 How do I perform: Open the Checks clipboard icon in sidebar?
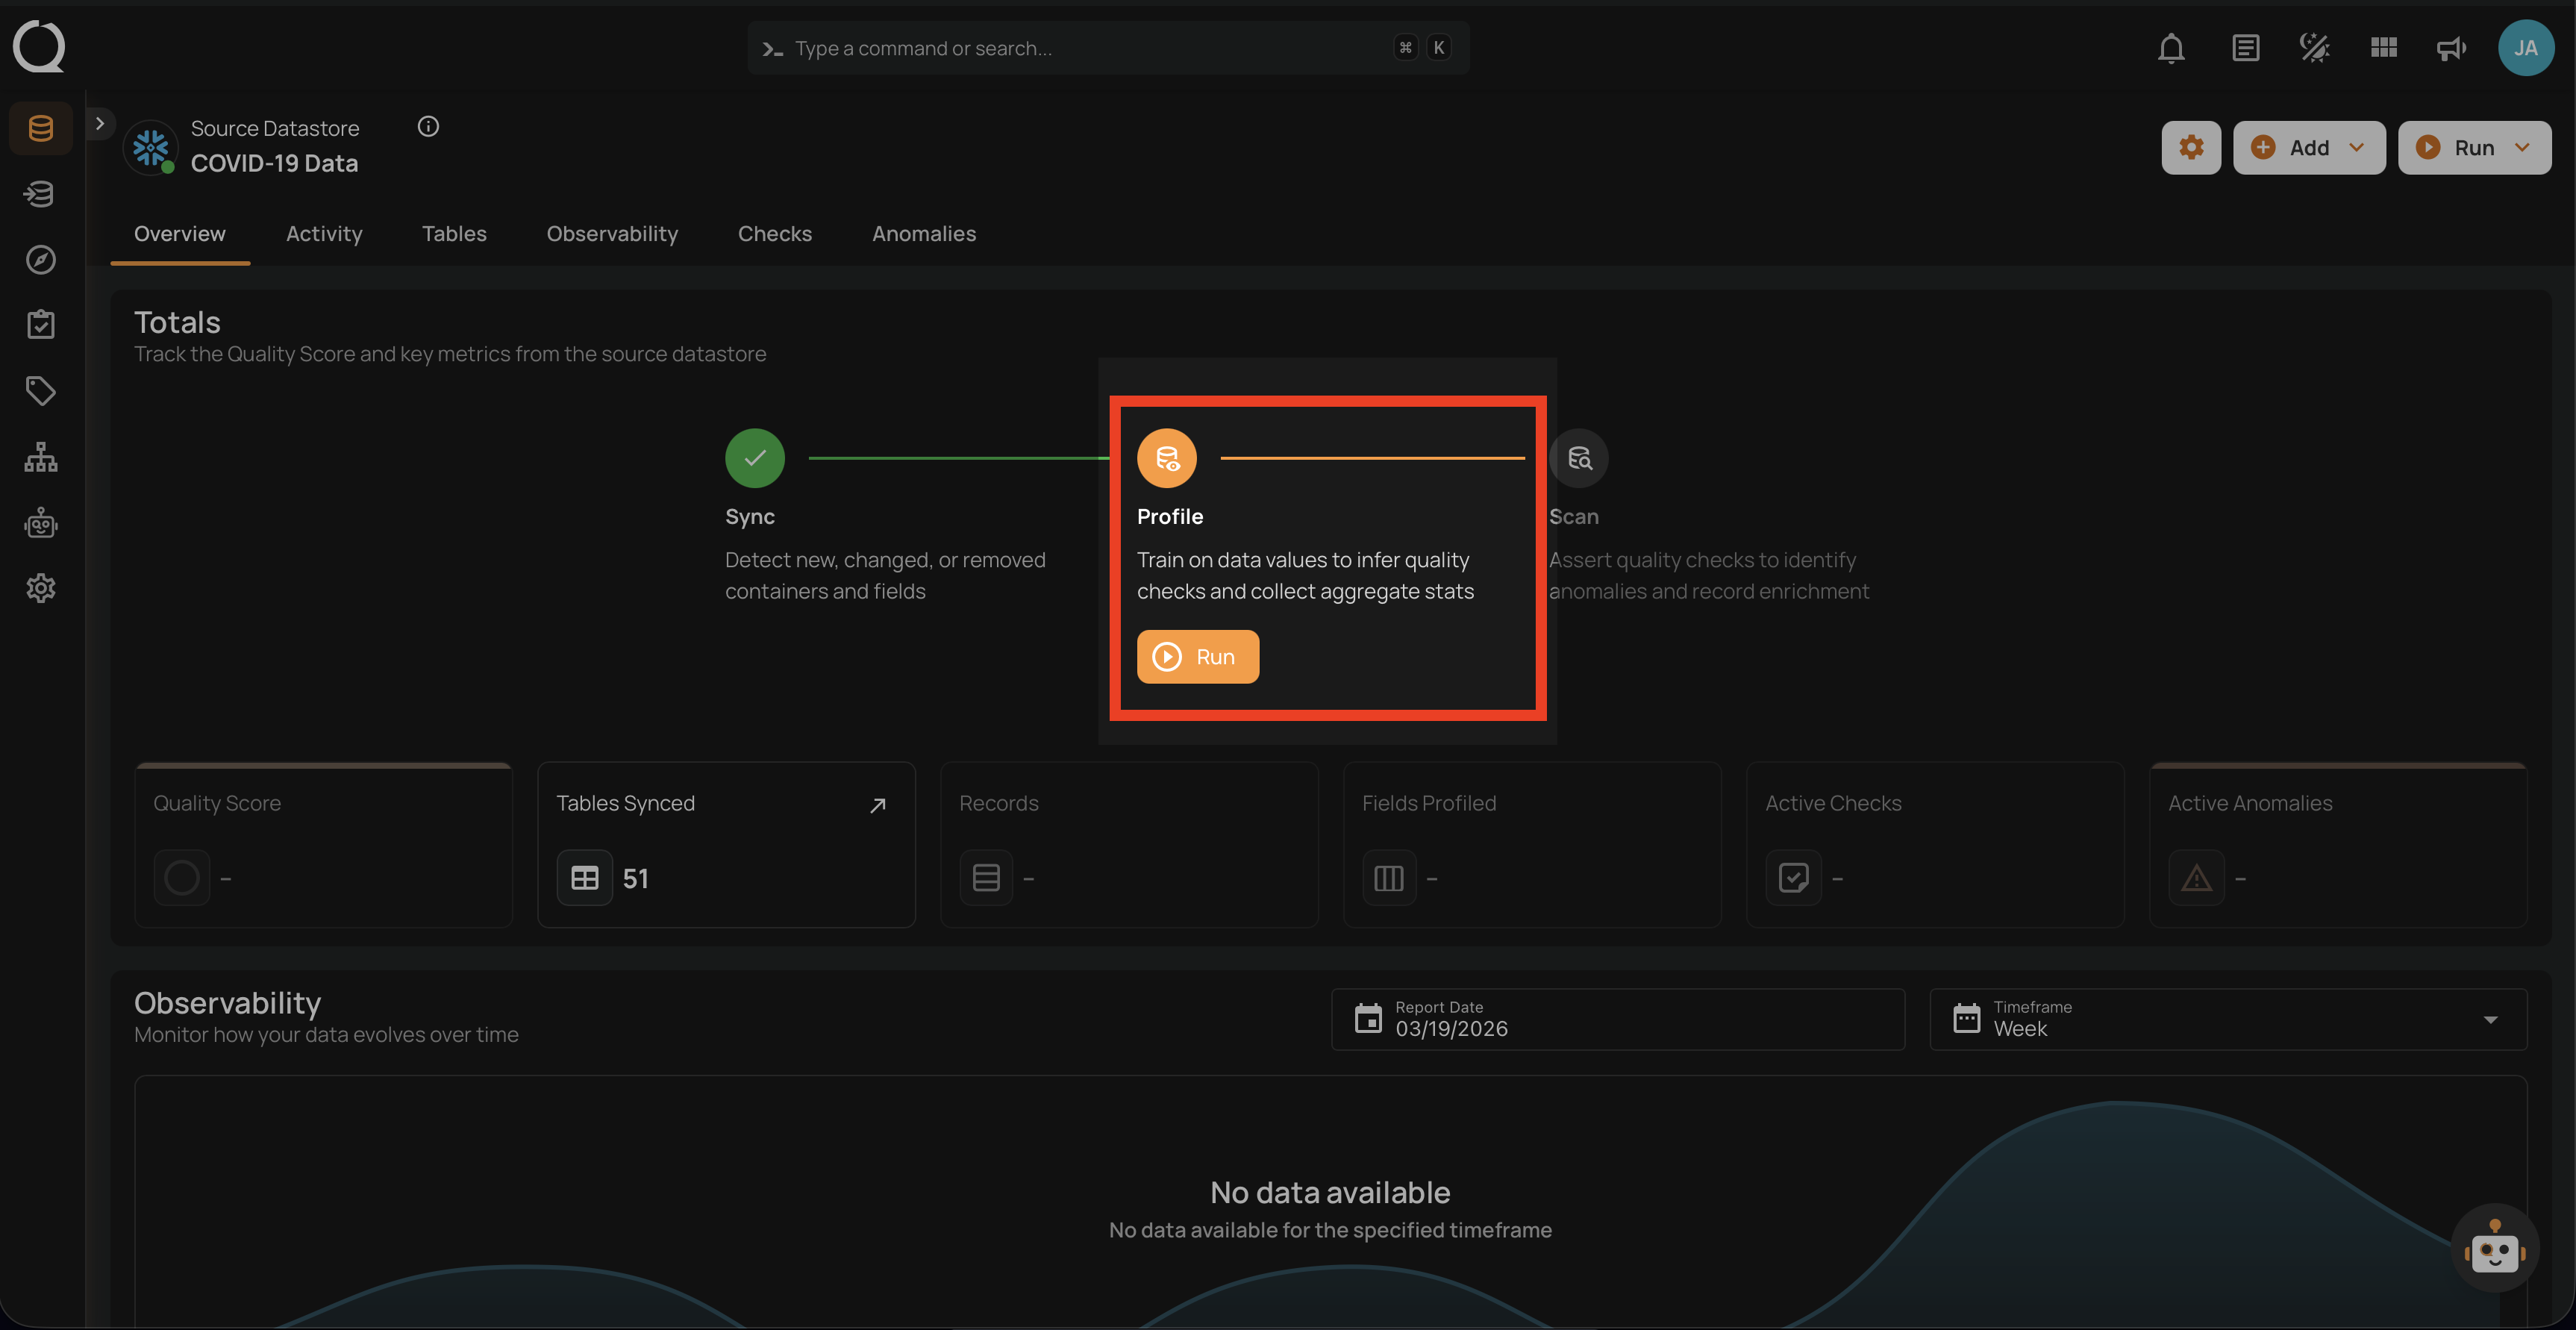point(40,323)
